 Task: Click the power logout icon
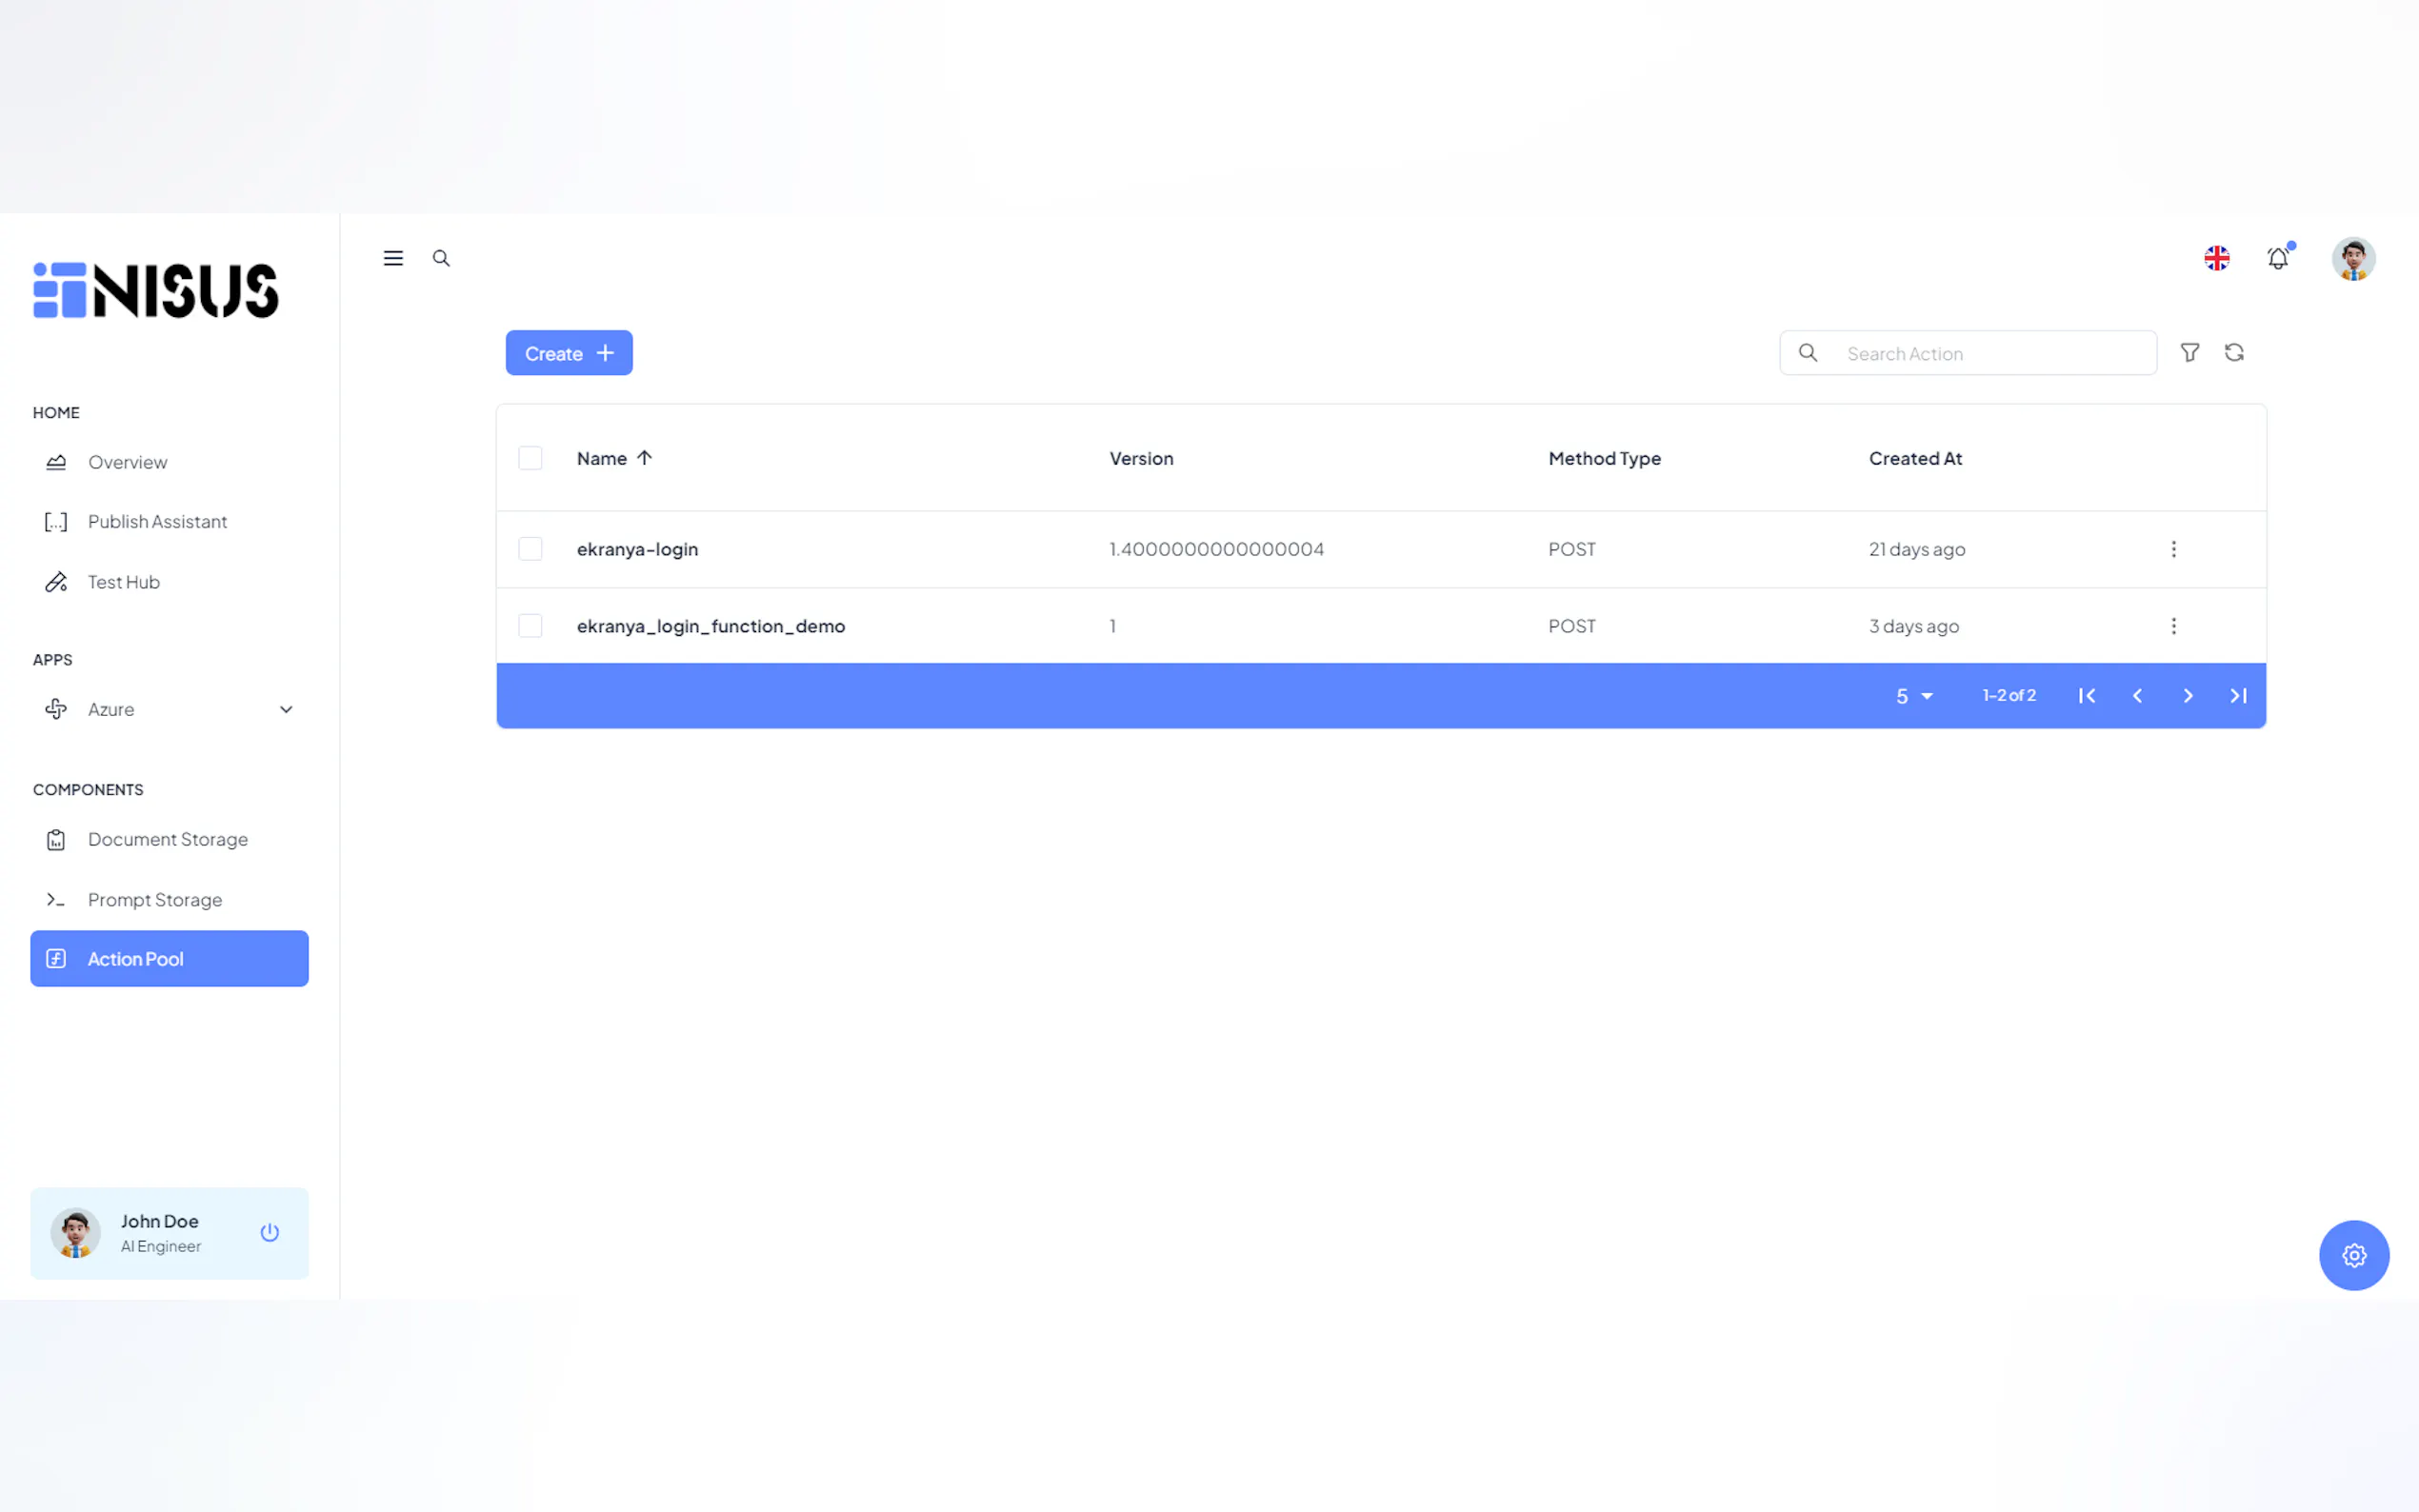click(x=270, y=1232)
